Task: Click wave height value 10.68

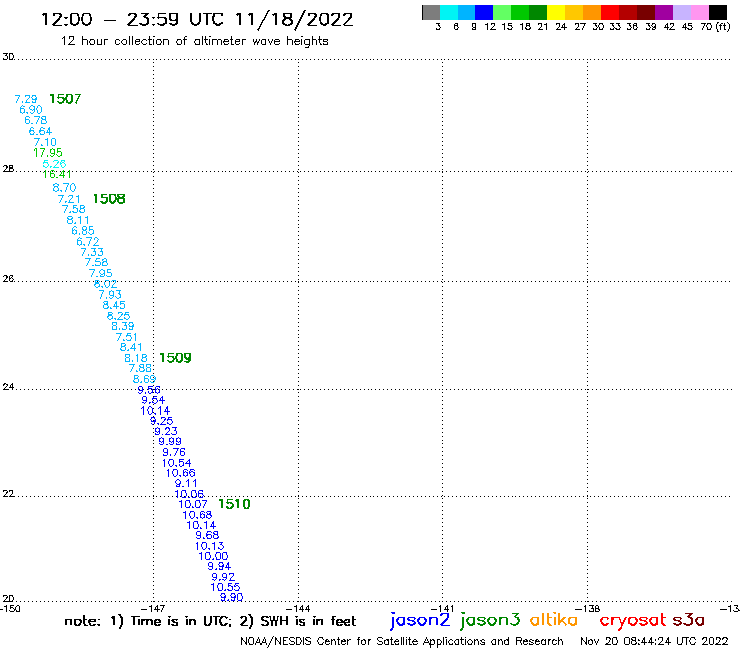Action: (197, 515)
